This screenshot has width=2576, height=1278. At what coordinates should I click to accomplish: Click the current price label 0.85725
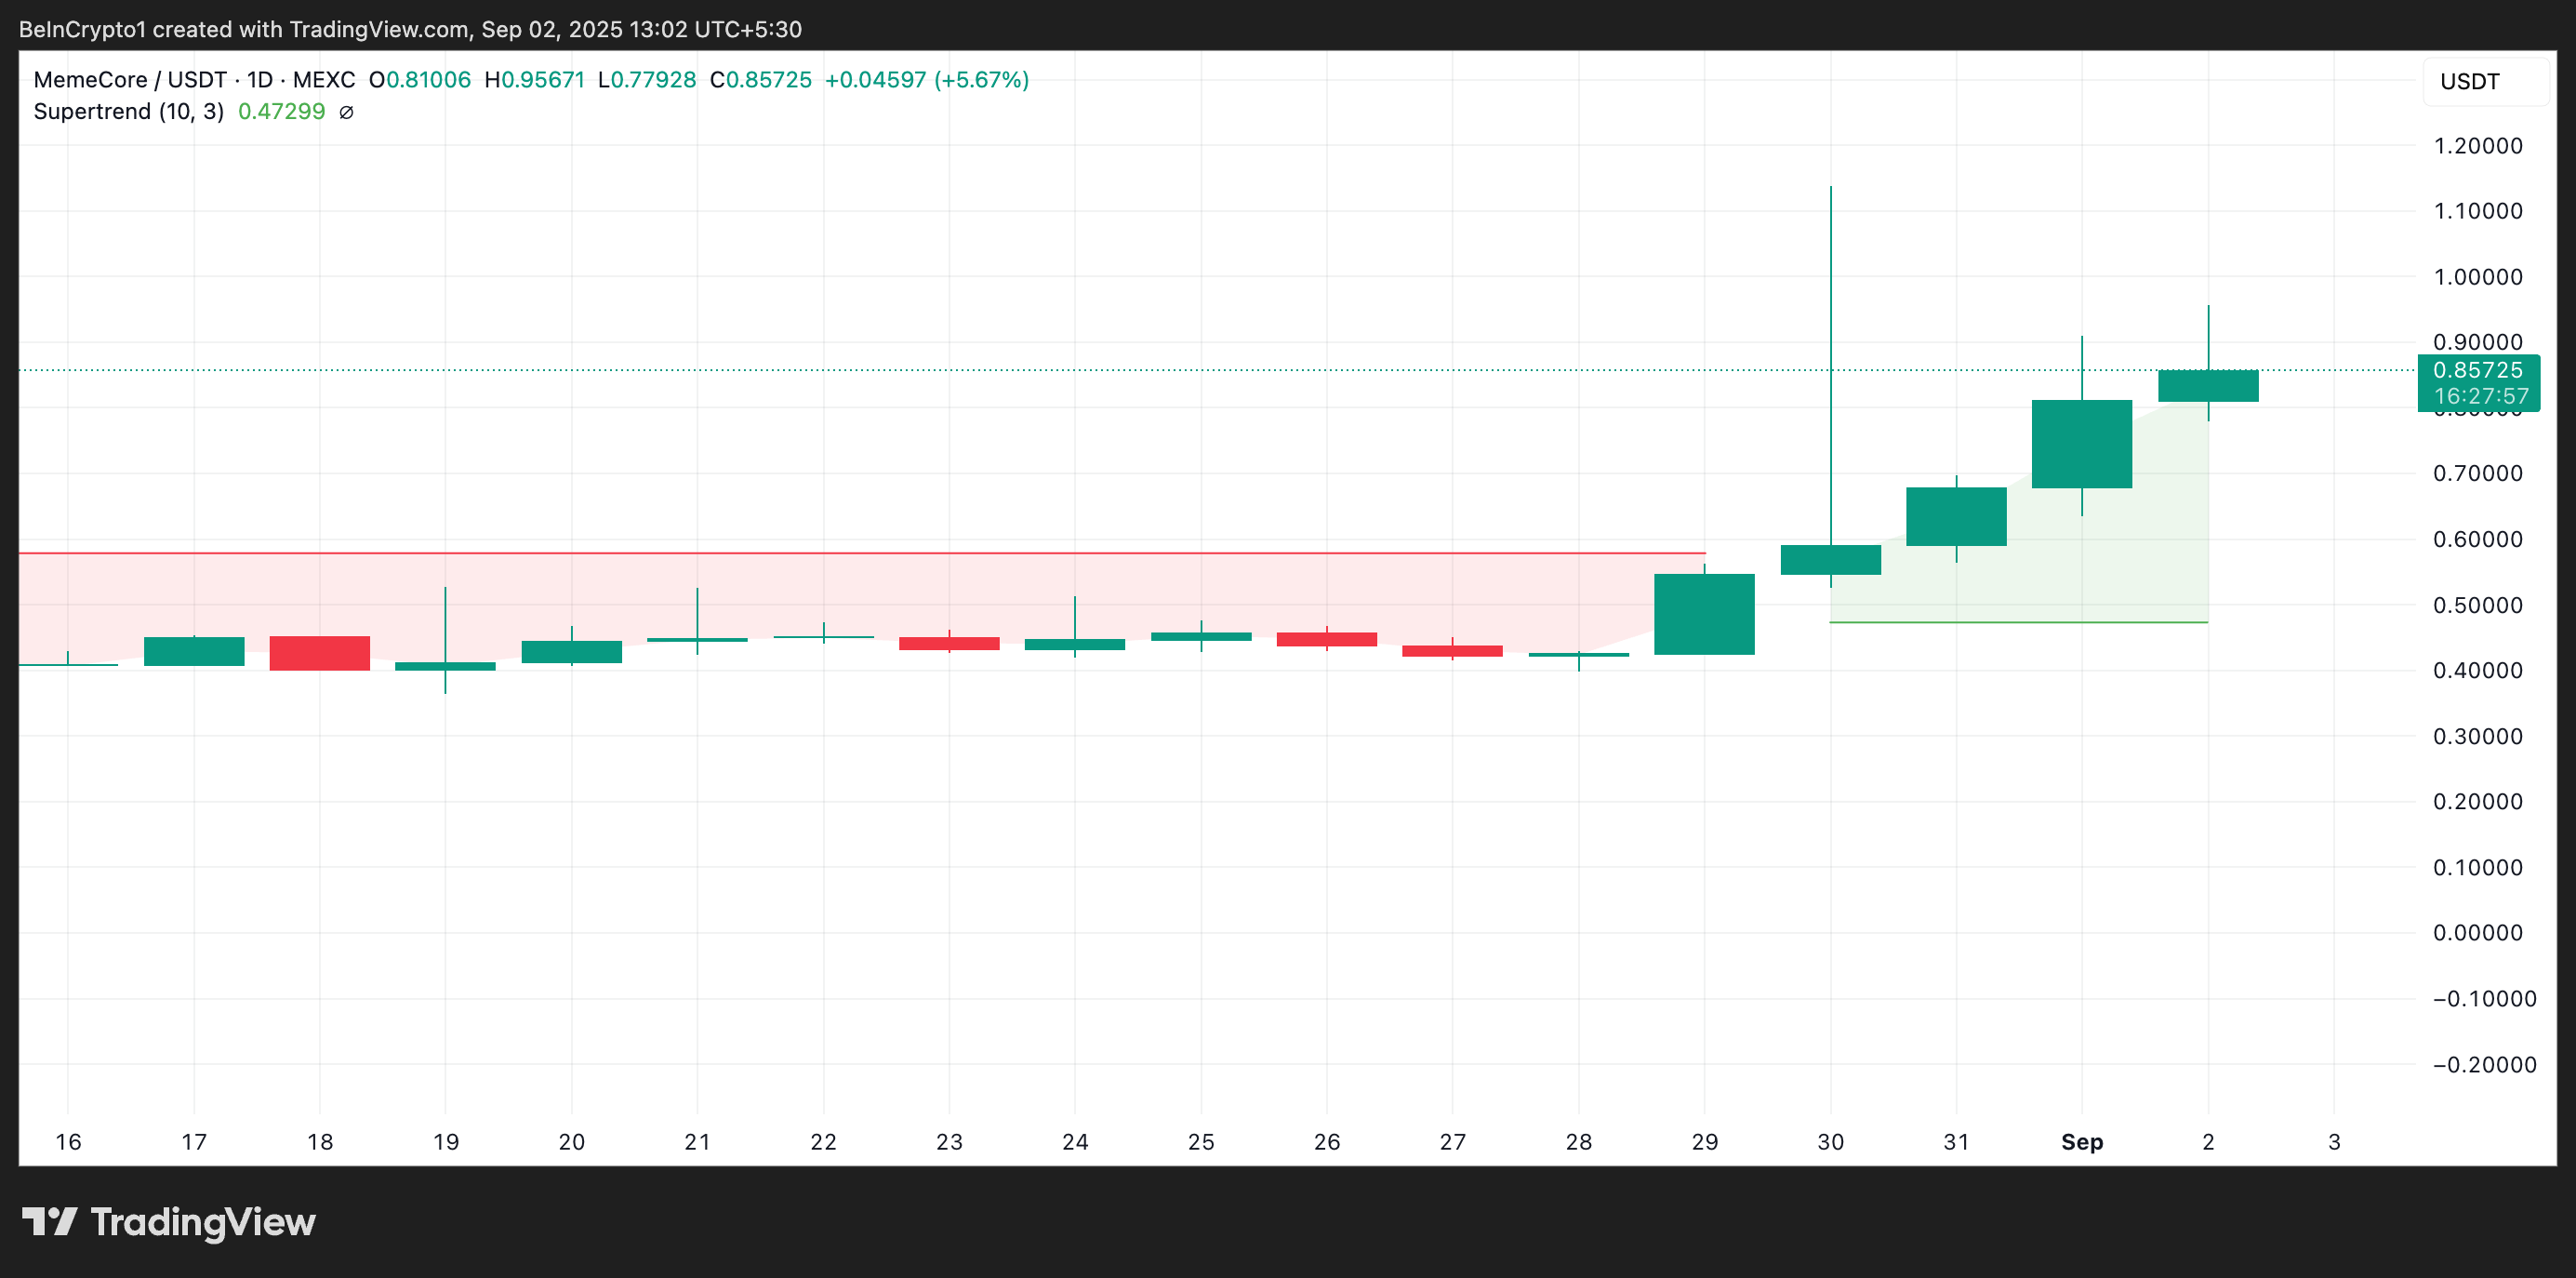(2477, 370)
